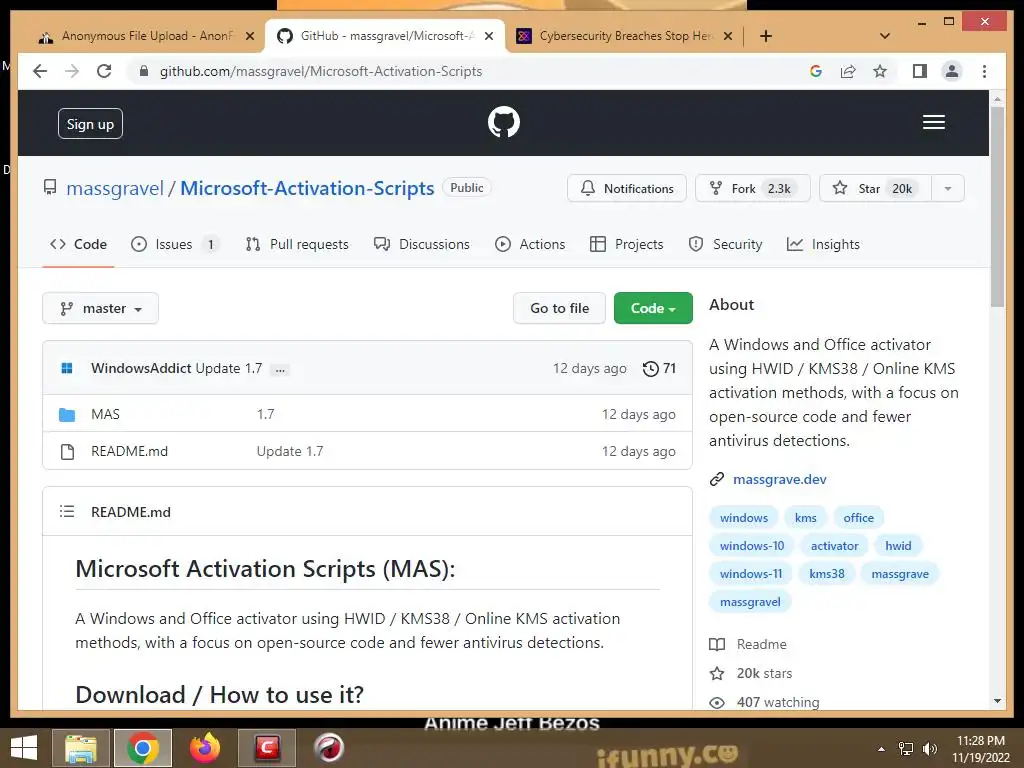
Task: Go to the Projects tab
Action: click(x=626, y=244)
